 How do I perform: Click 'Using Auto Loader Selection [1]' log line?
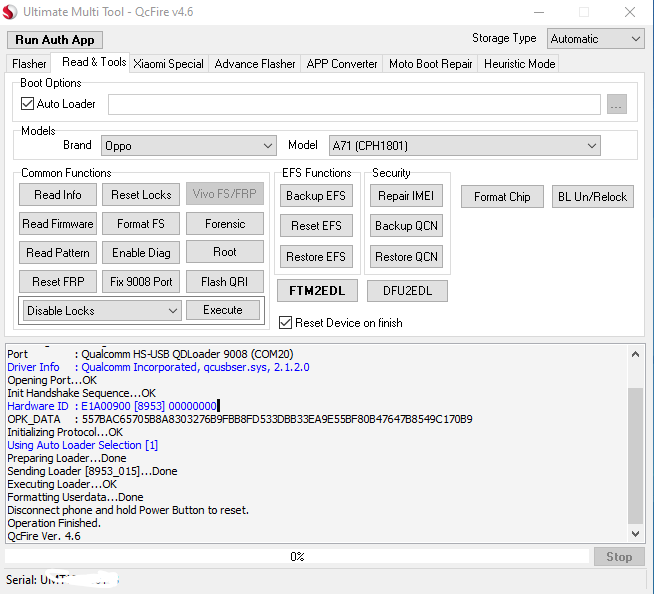coord(83,445)
